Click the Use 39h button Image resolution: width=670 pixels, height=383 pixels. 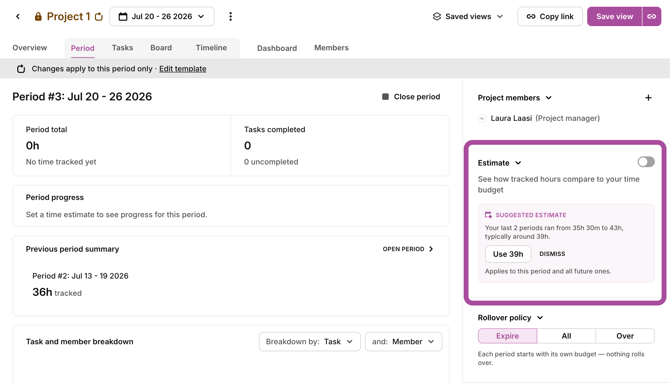click(508, 254)
